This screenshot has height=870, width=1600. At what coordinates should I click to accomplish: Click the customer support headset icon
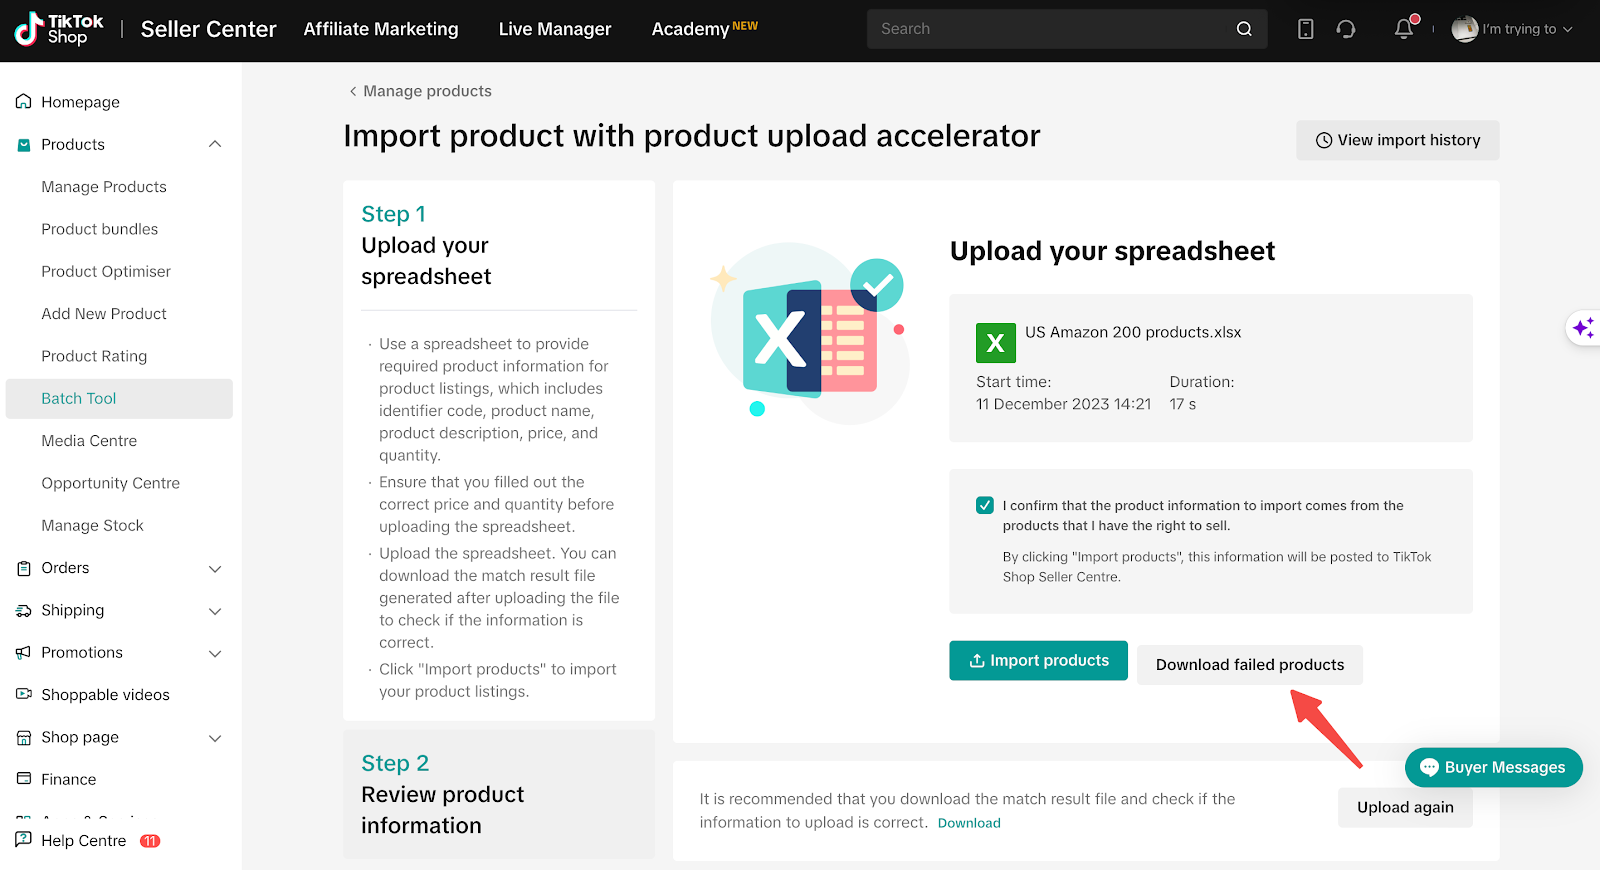(x=1346, y=29)
